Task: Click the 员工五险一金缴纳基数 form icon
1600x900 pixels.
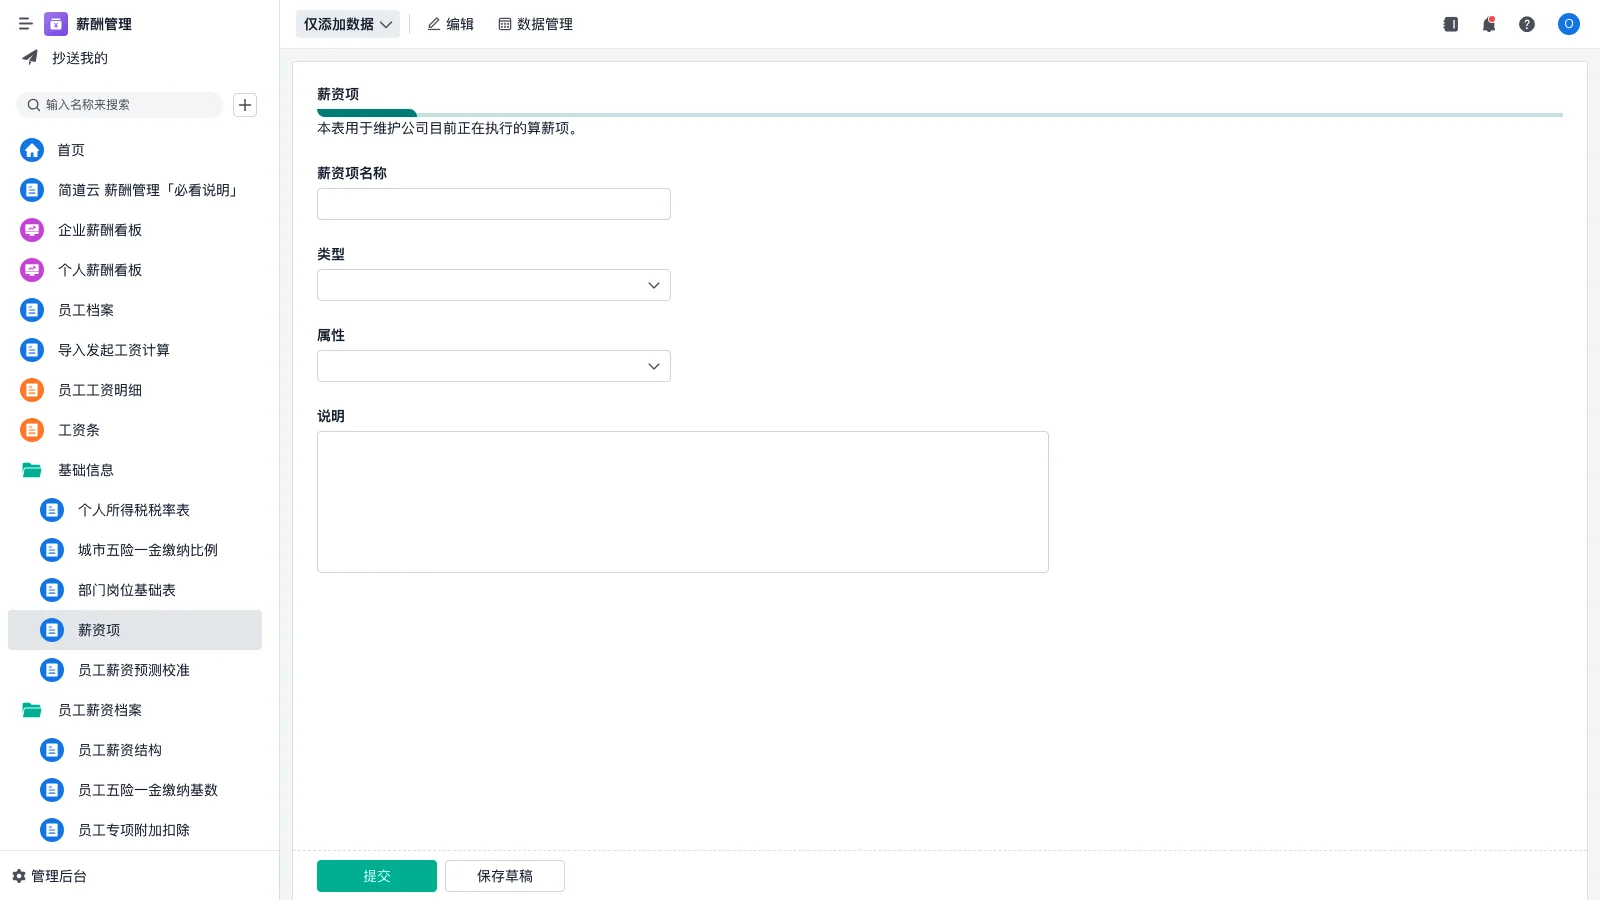Action: [52, 790]
